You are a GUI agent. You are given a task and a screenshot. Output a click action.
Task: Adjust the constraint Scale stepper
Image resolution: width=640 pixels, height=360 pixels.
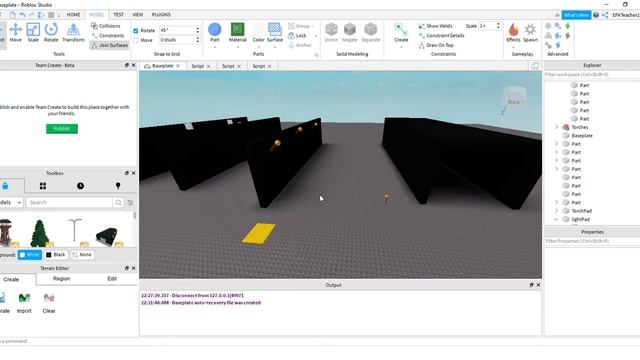[498, 26]
